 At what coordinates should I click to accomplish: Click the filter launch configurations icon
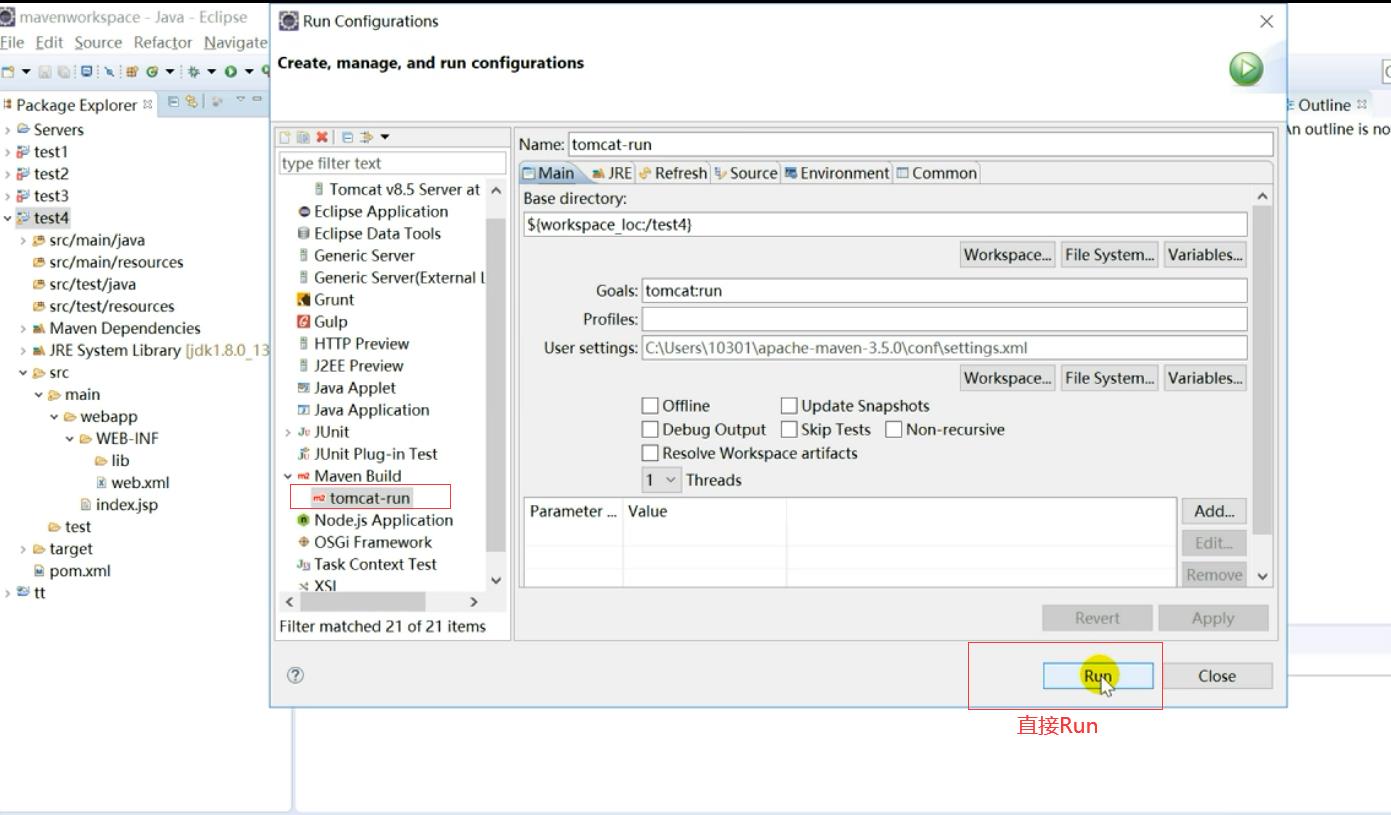(366, 137)
